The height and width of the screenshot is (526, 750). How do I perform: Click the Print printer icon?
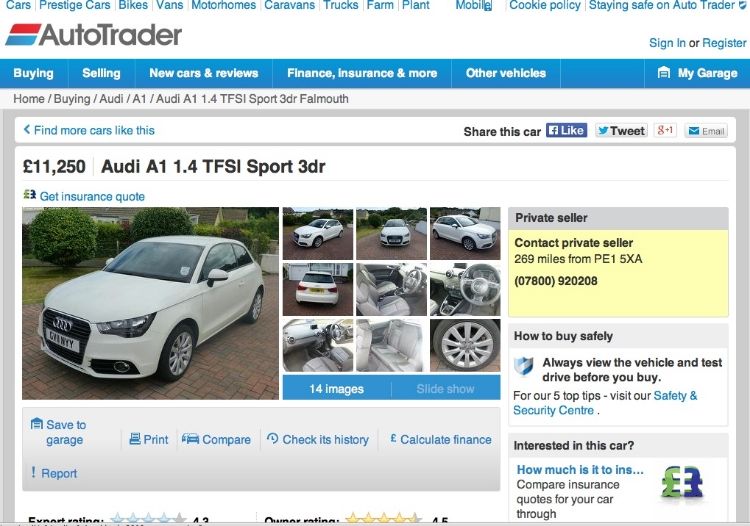point(135,438)
